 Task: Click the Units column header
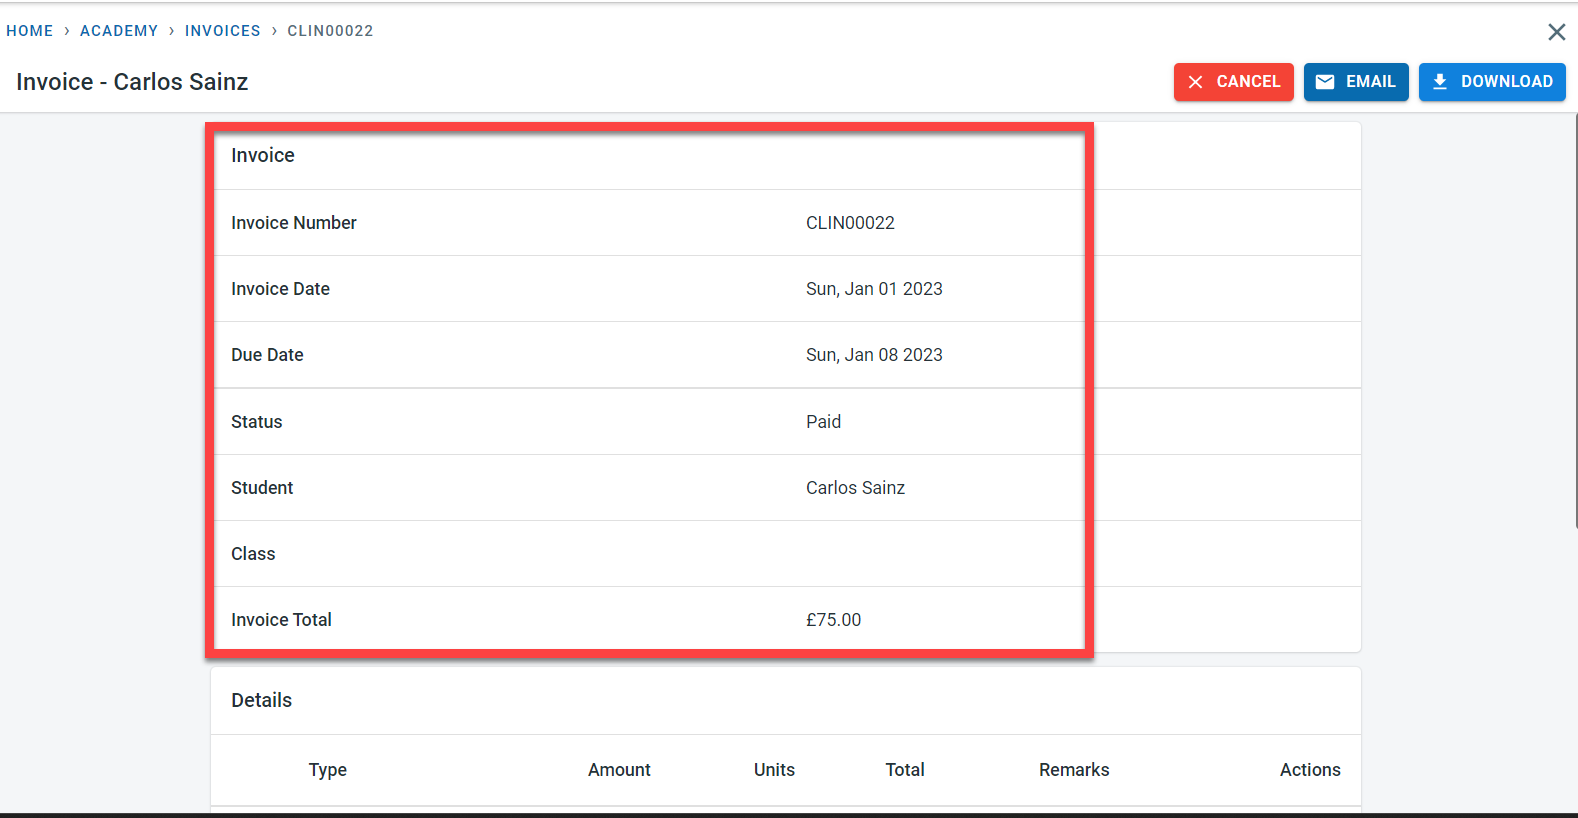pyautogui.click(x=774, y=770)
